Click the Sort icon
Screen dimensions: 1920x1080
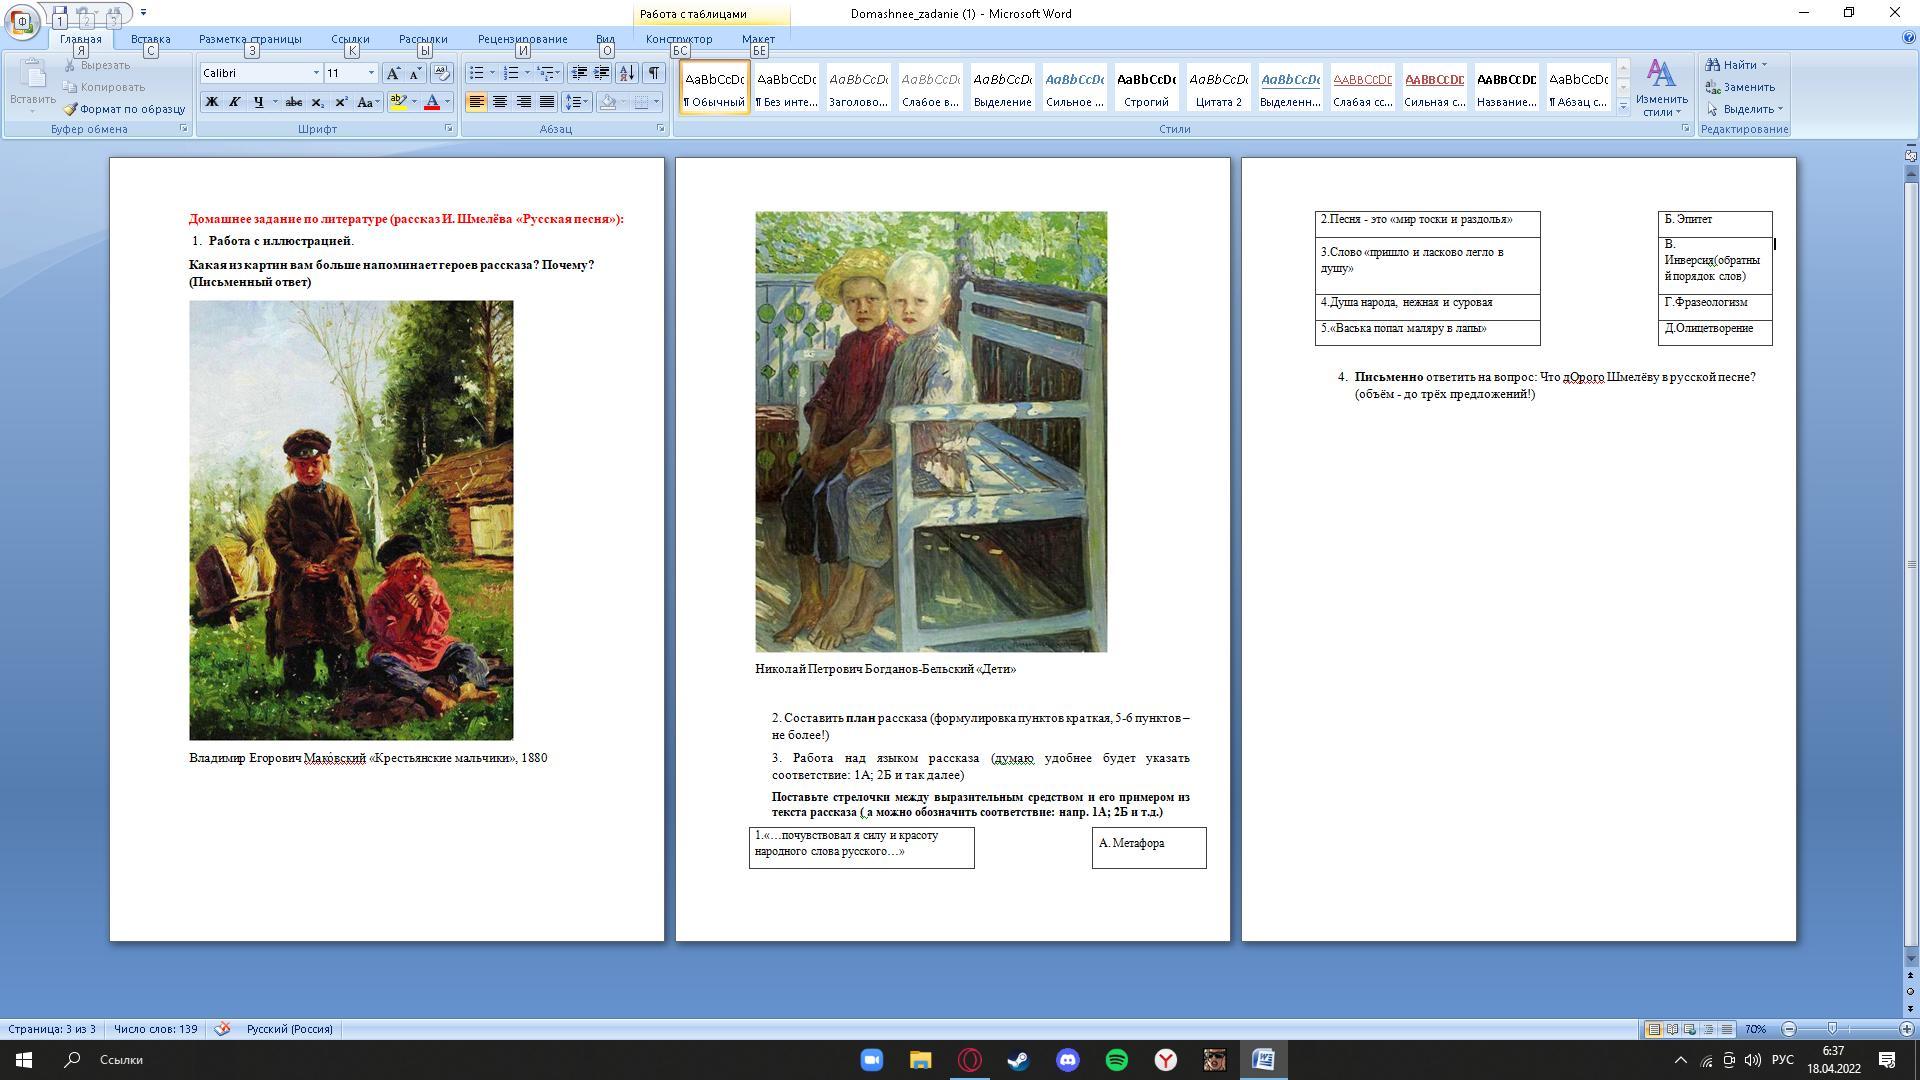click(627, 73)
